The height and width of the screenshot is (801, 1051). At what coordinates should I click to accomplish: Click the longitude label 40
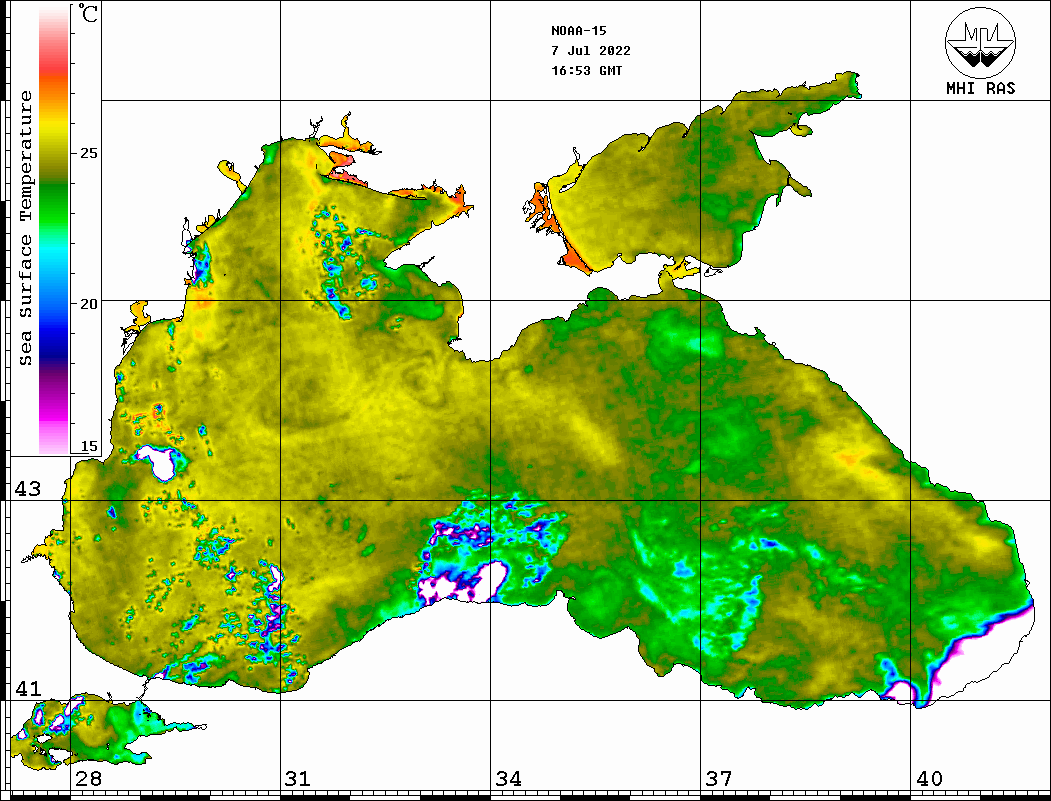click(929, 778)
